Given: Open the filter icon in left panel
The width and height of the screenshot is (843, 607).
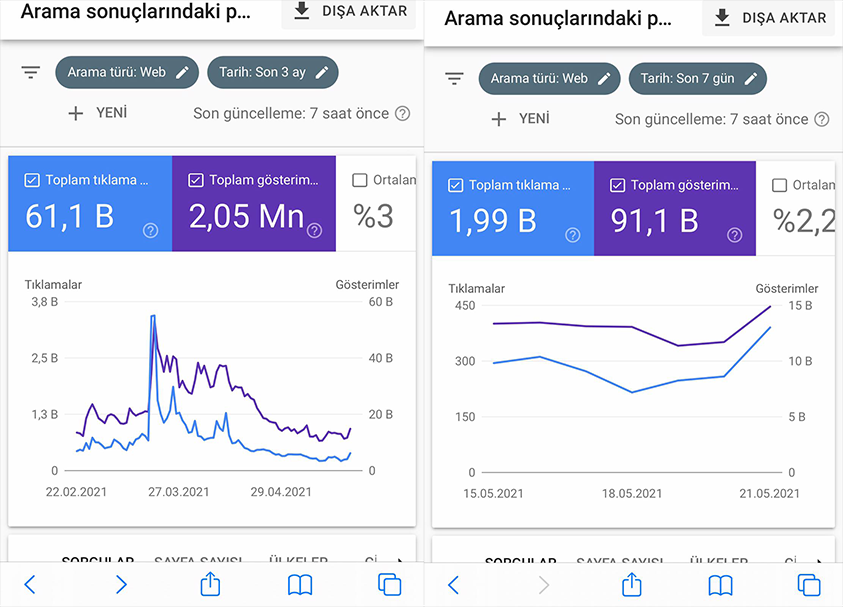Looking at the screenshot, I should coord(31,72).
